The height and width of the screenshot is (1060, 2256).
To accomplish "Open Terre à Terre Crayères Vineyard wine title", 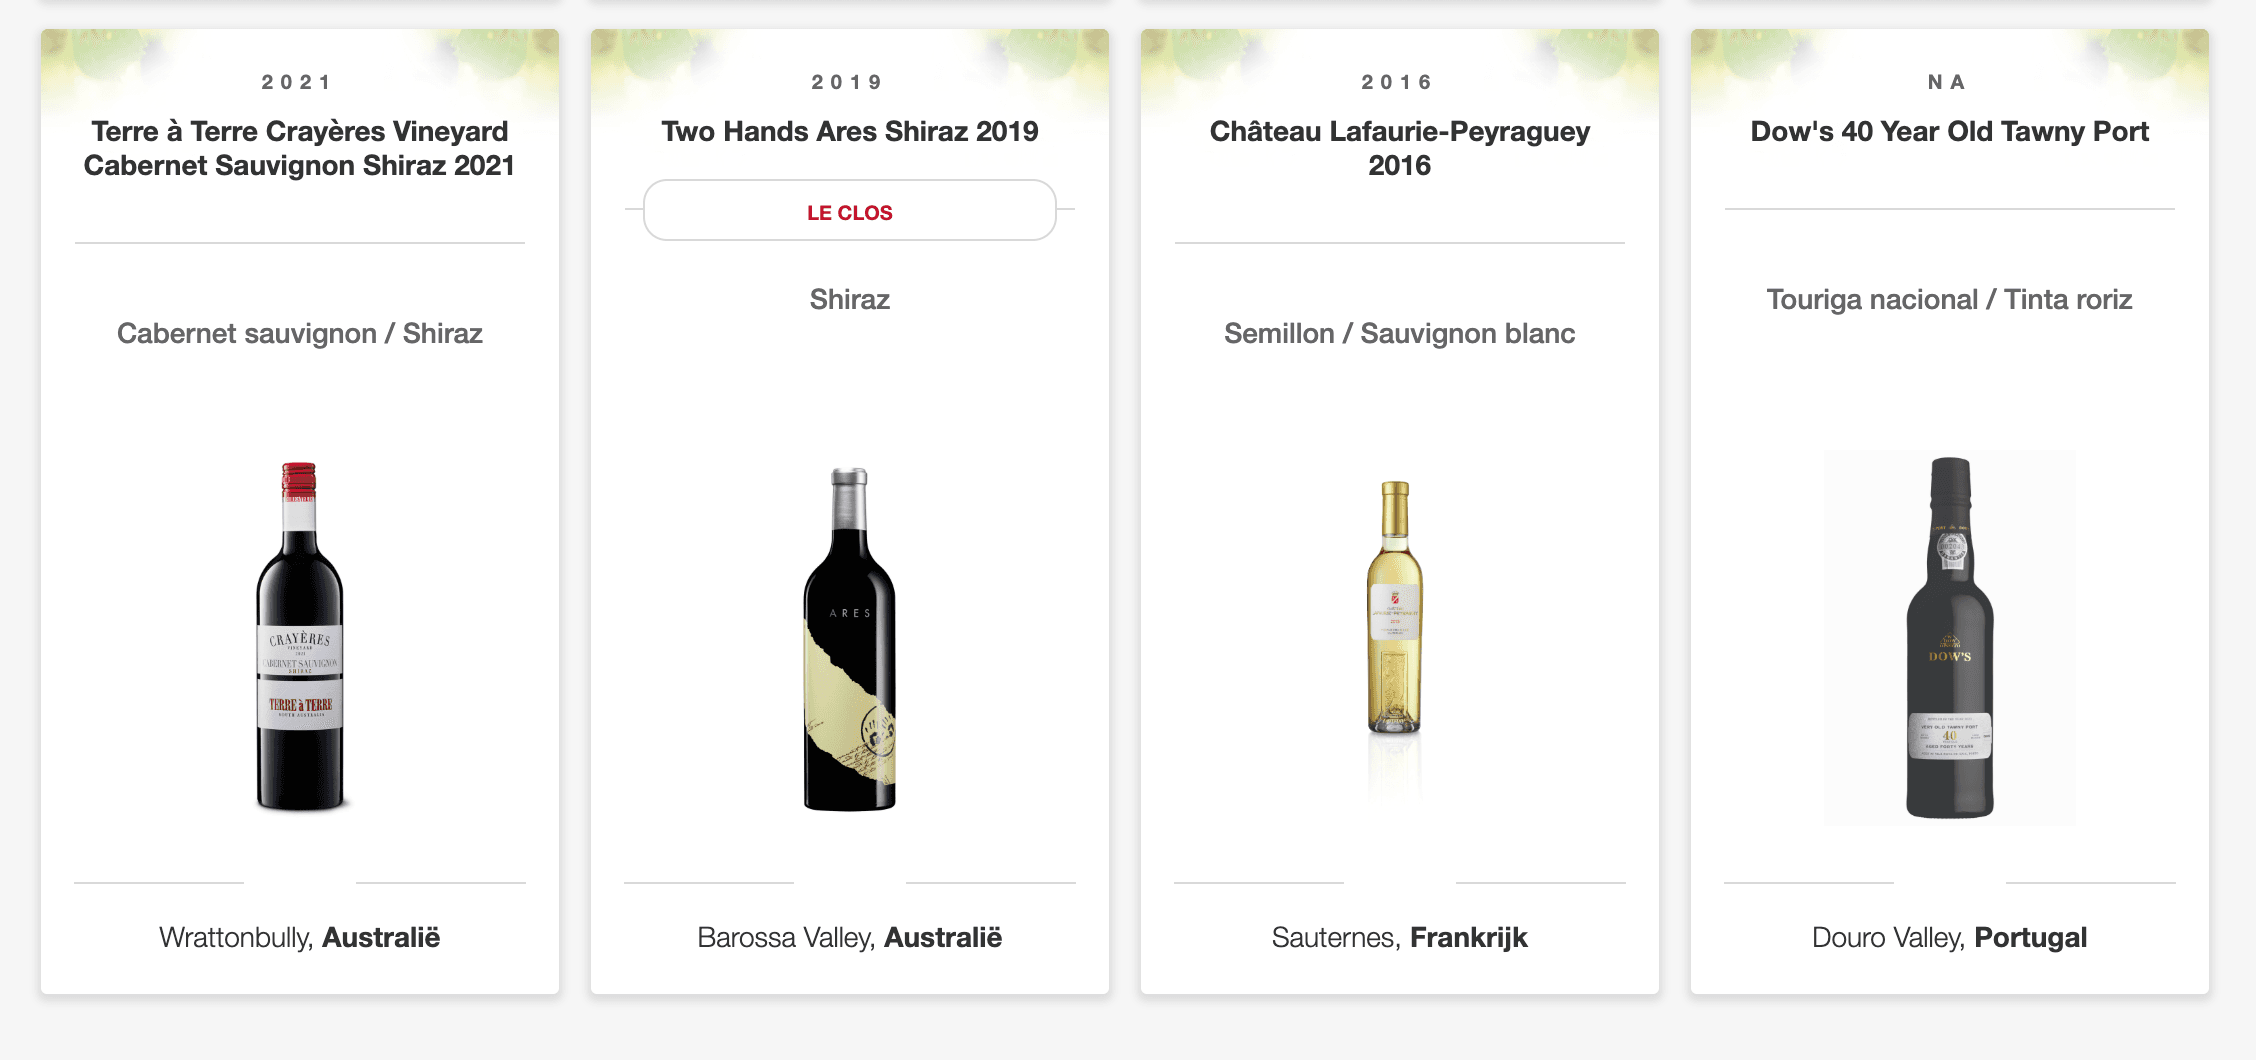I will pos(300,148).
